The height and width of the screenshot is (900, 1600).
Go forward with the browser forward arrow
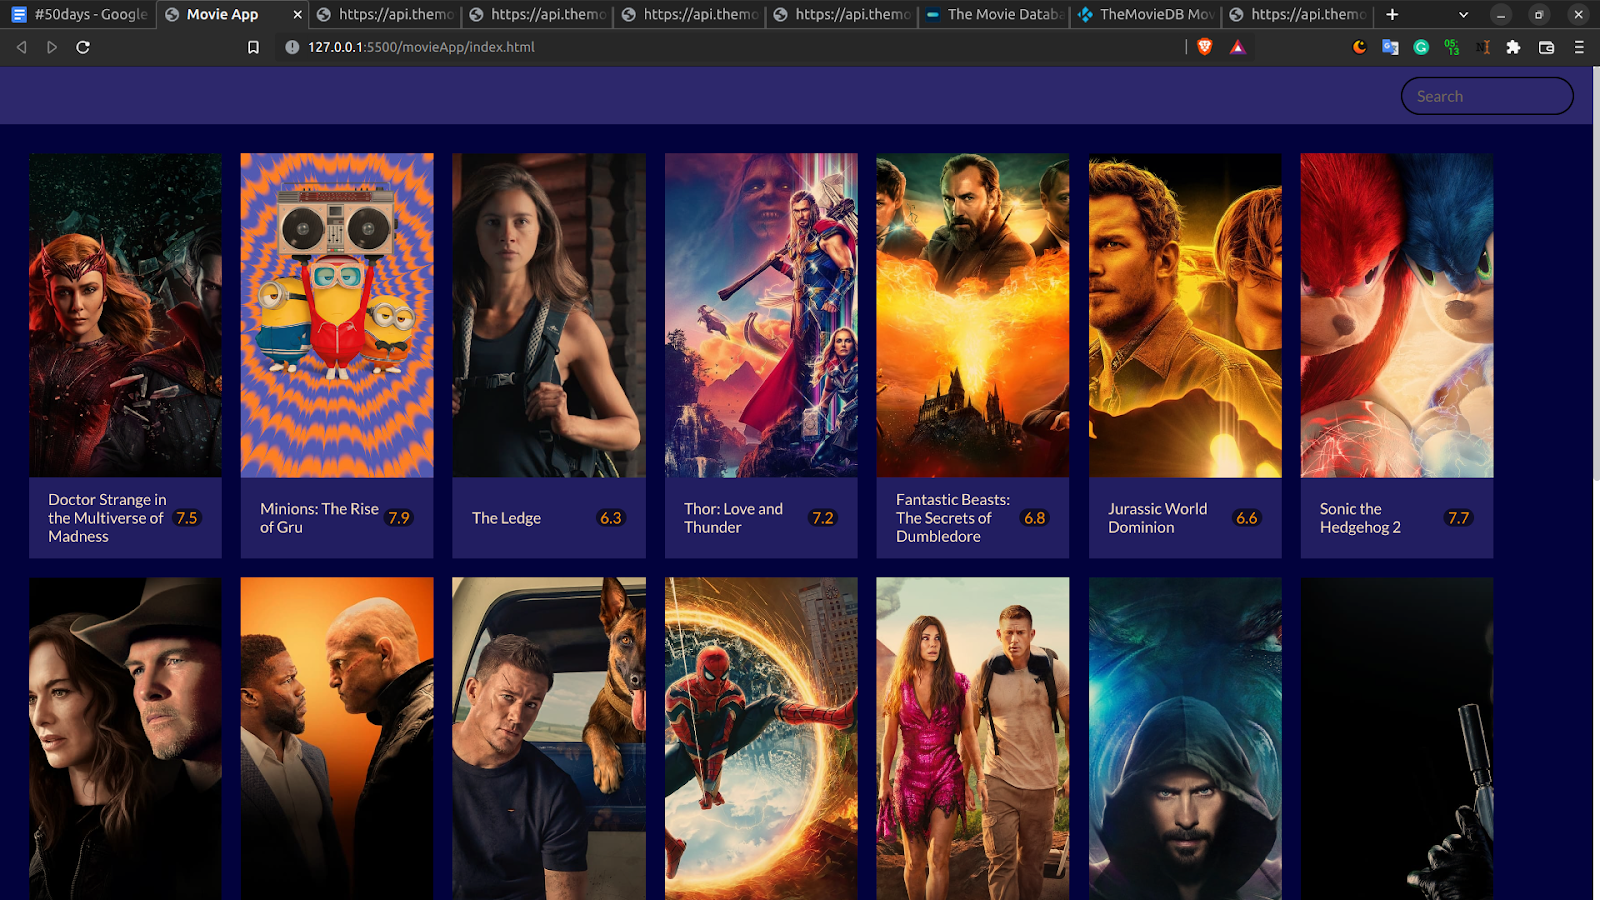click(x=52, y=47)
